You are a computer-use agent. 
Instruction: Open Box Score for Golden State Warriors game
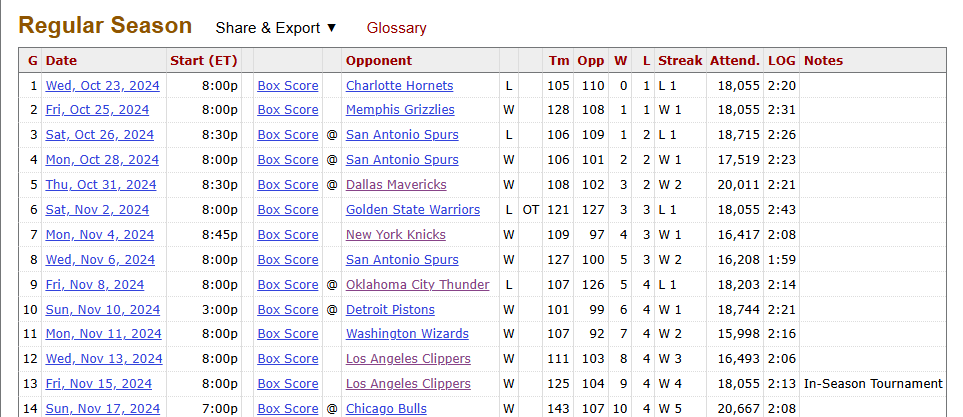(288, 210)
